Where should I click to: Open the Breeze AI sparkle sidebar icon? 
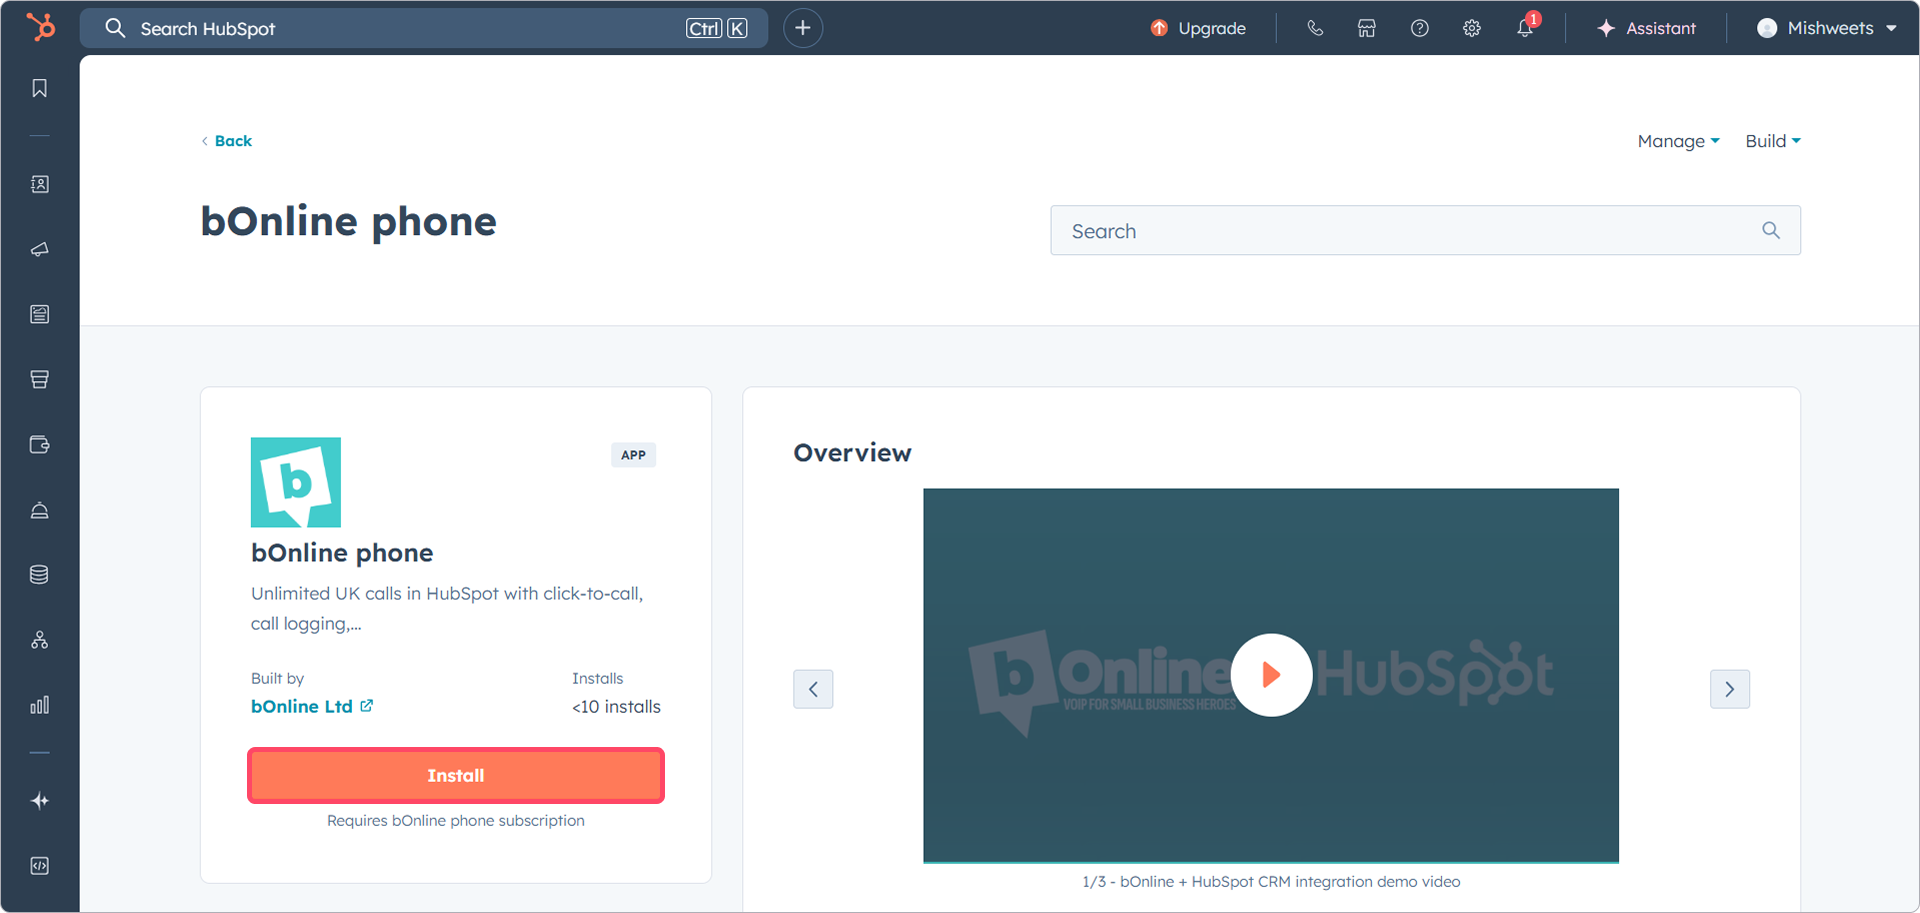click(x=40, y=801)
